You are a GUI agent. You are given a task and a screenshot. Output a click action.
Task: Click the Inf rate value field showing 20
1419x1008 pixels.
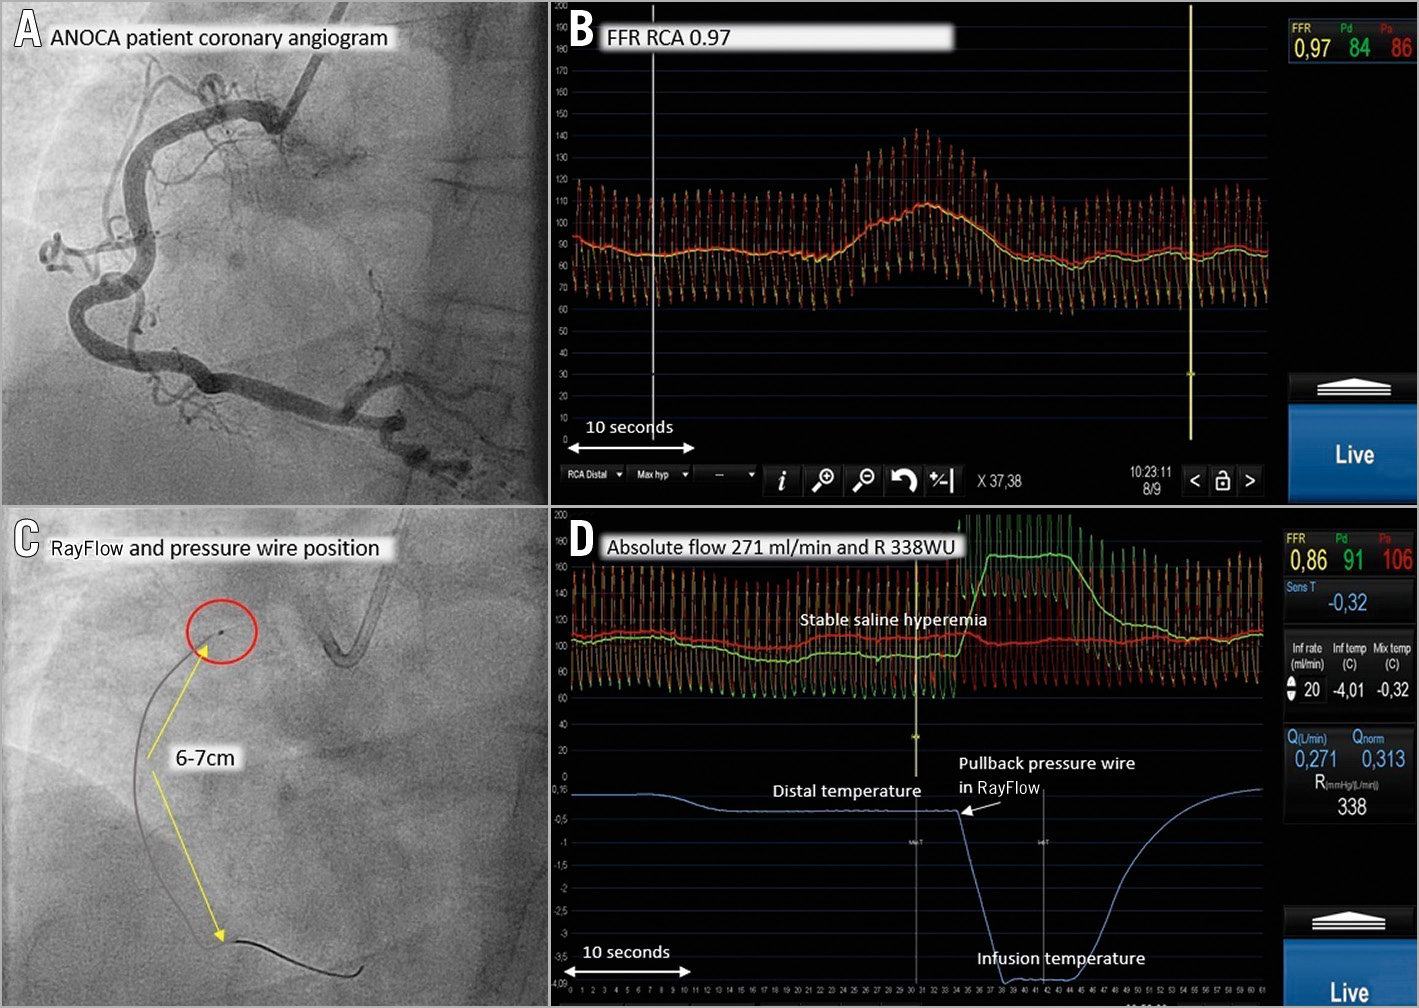1312,690
